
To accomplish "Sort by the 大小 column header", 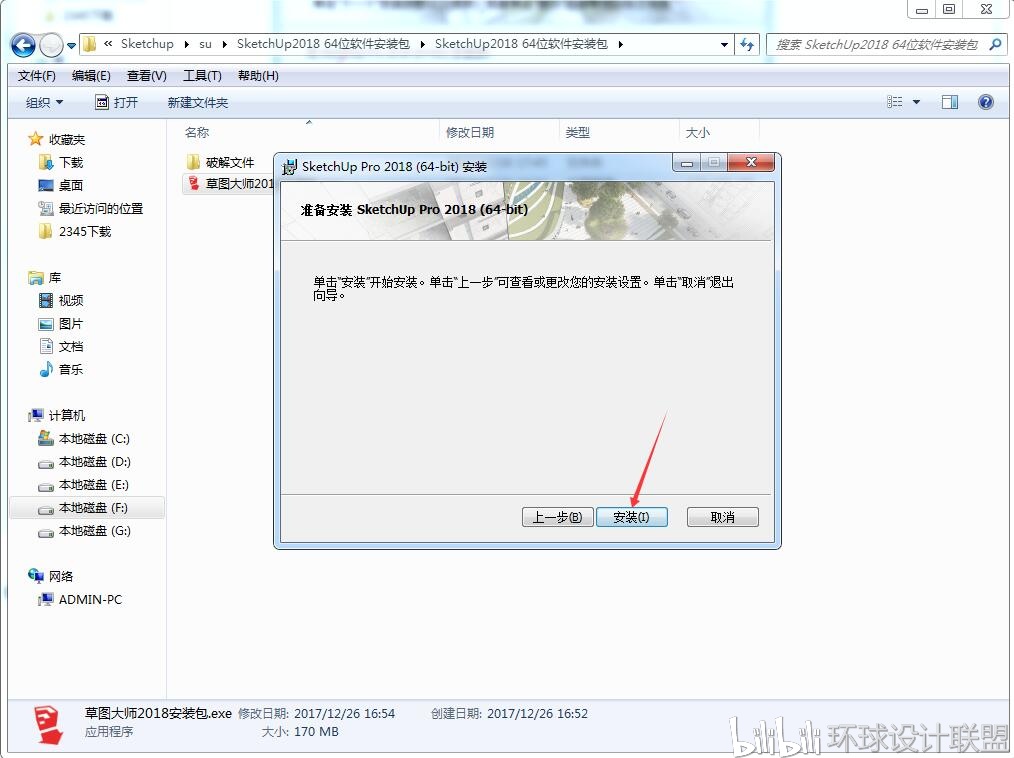I will (x=697, y=132).
